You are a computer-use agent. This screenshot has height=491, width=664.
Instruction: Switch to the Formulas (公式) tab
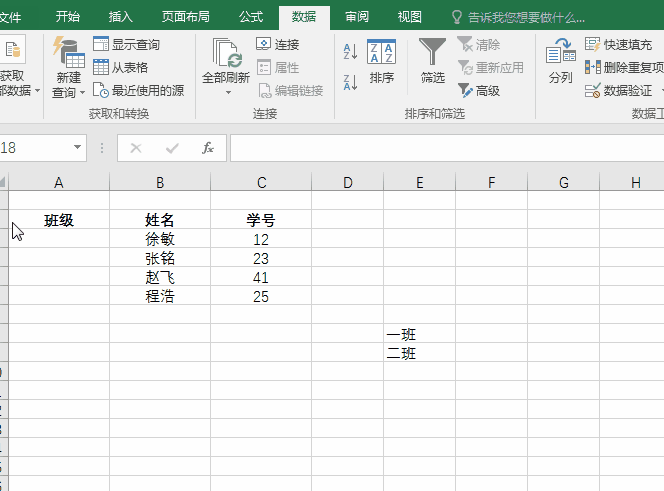click(x=251, y=17)
